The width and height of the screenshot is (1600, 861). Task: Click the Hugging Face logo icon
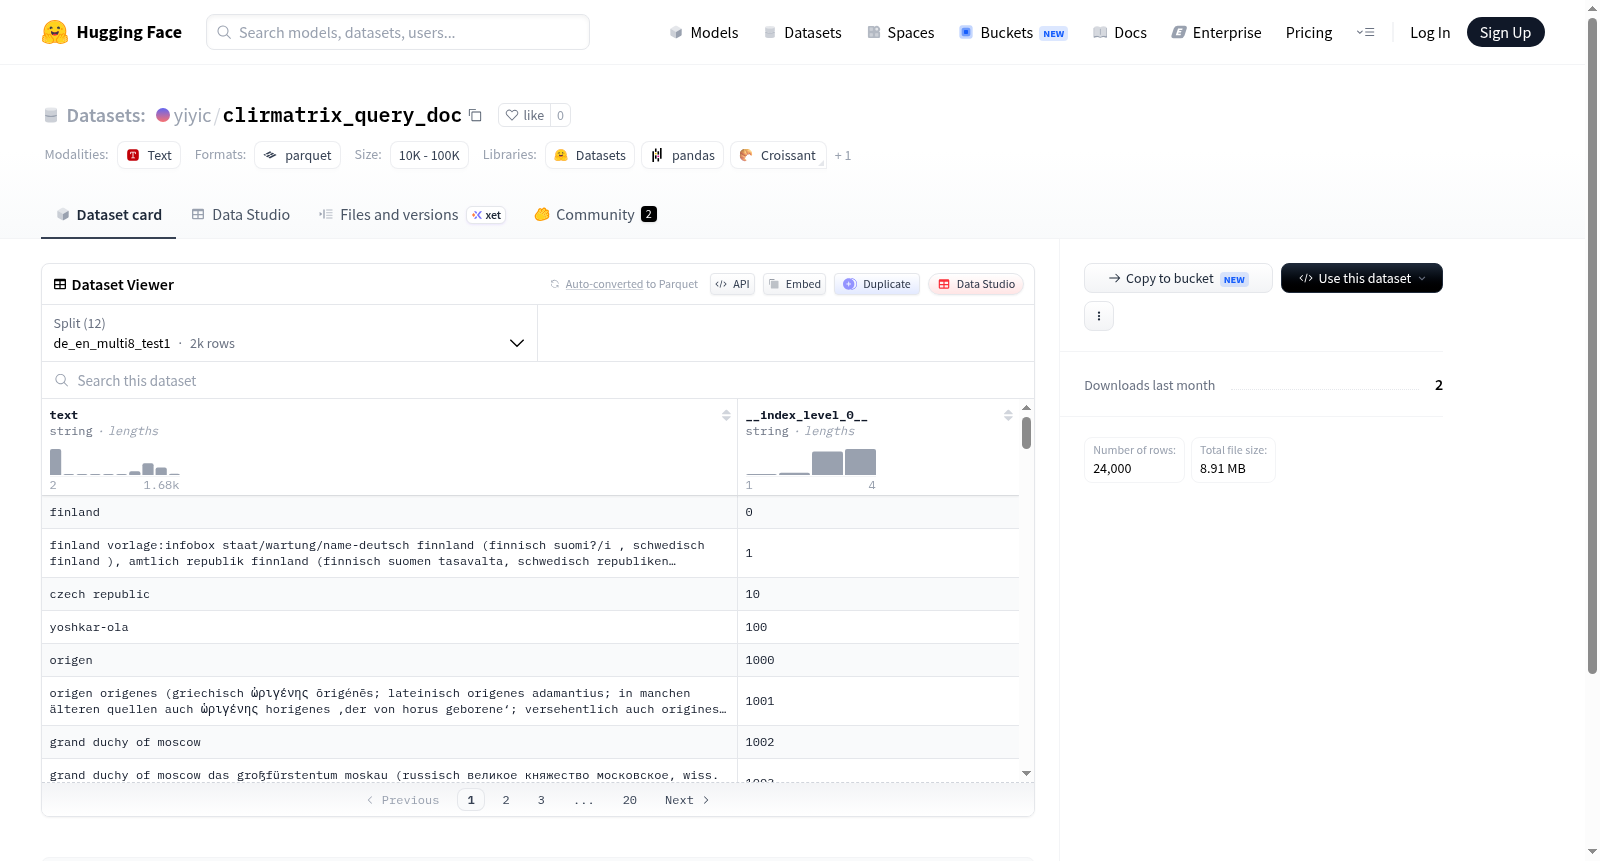point(55,32)
